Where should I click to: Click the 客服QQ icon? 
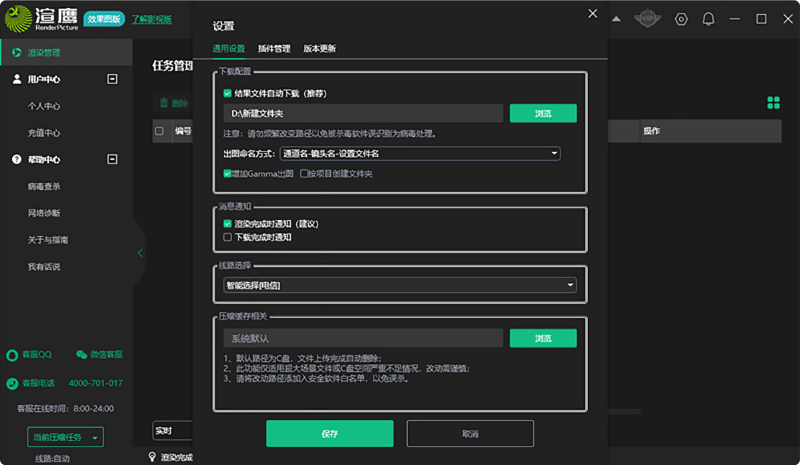click(x=12, y=355)
